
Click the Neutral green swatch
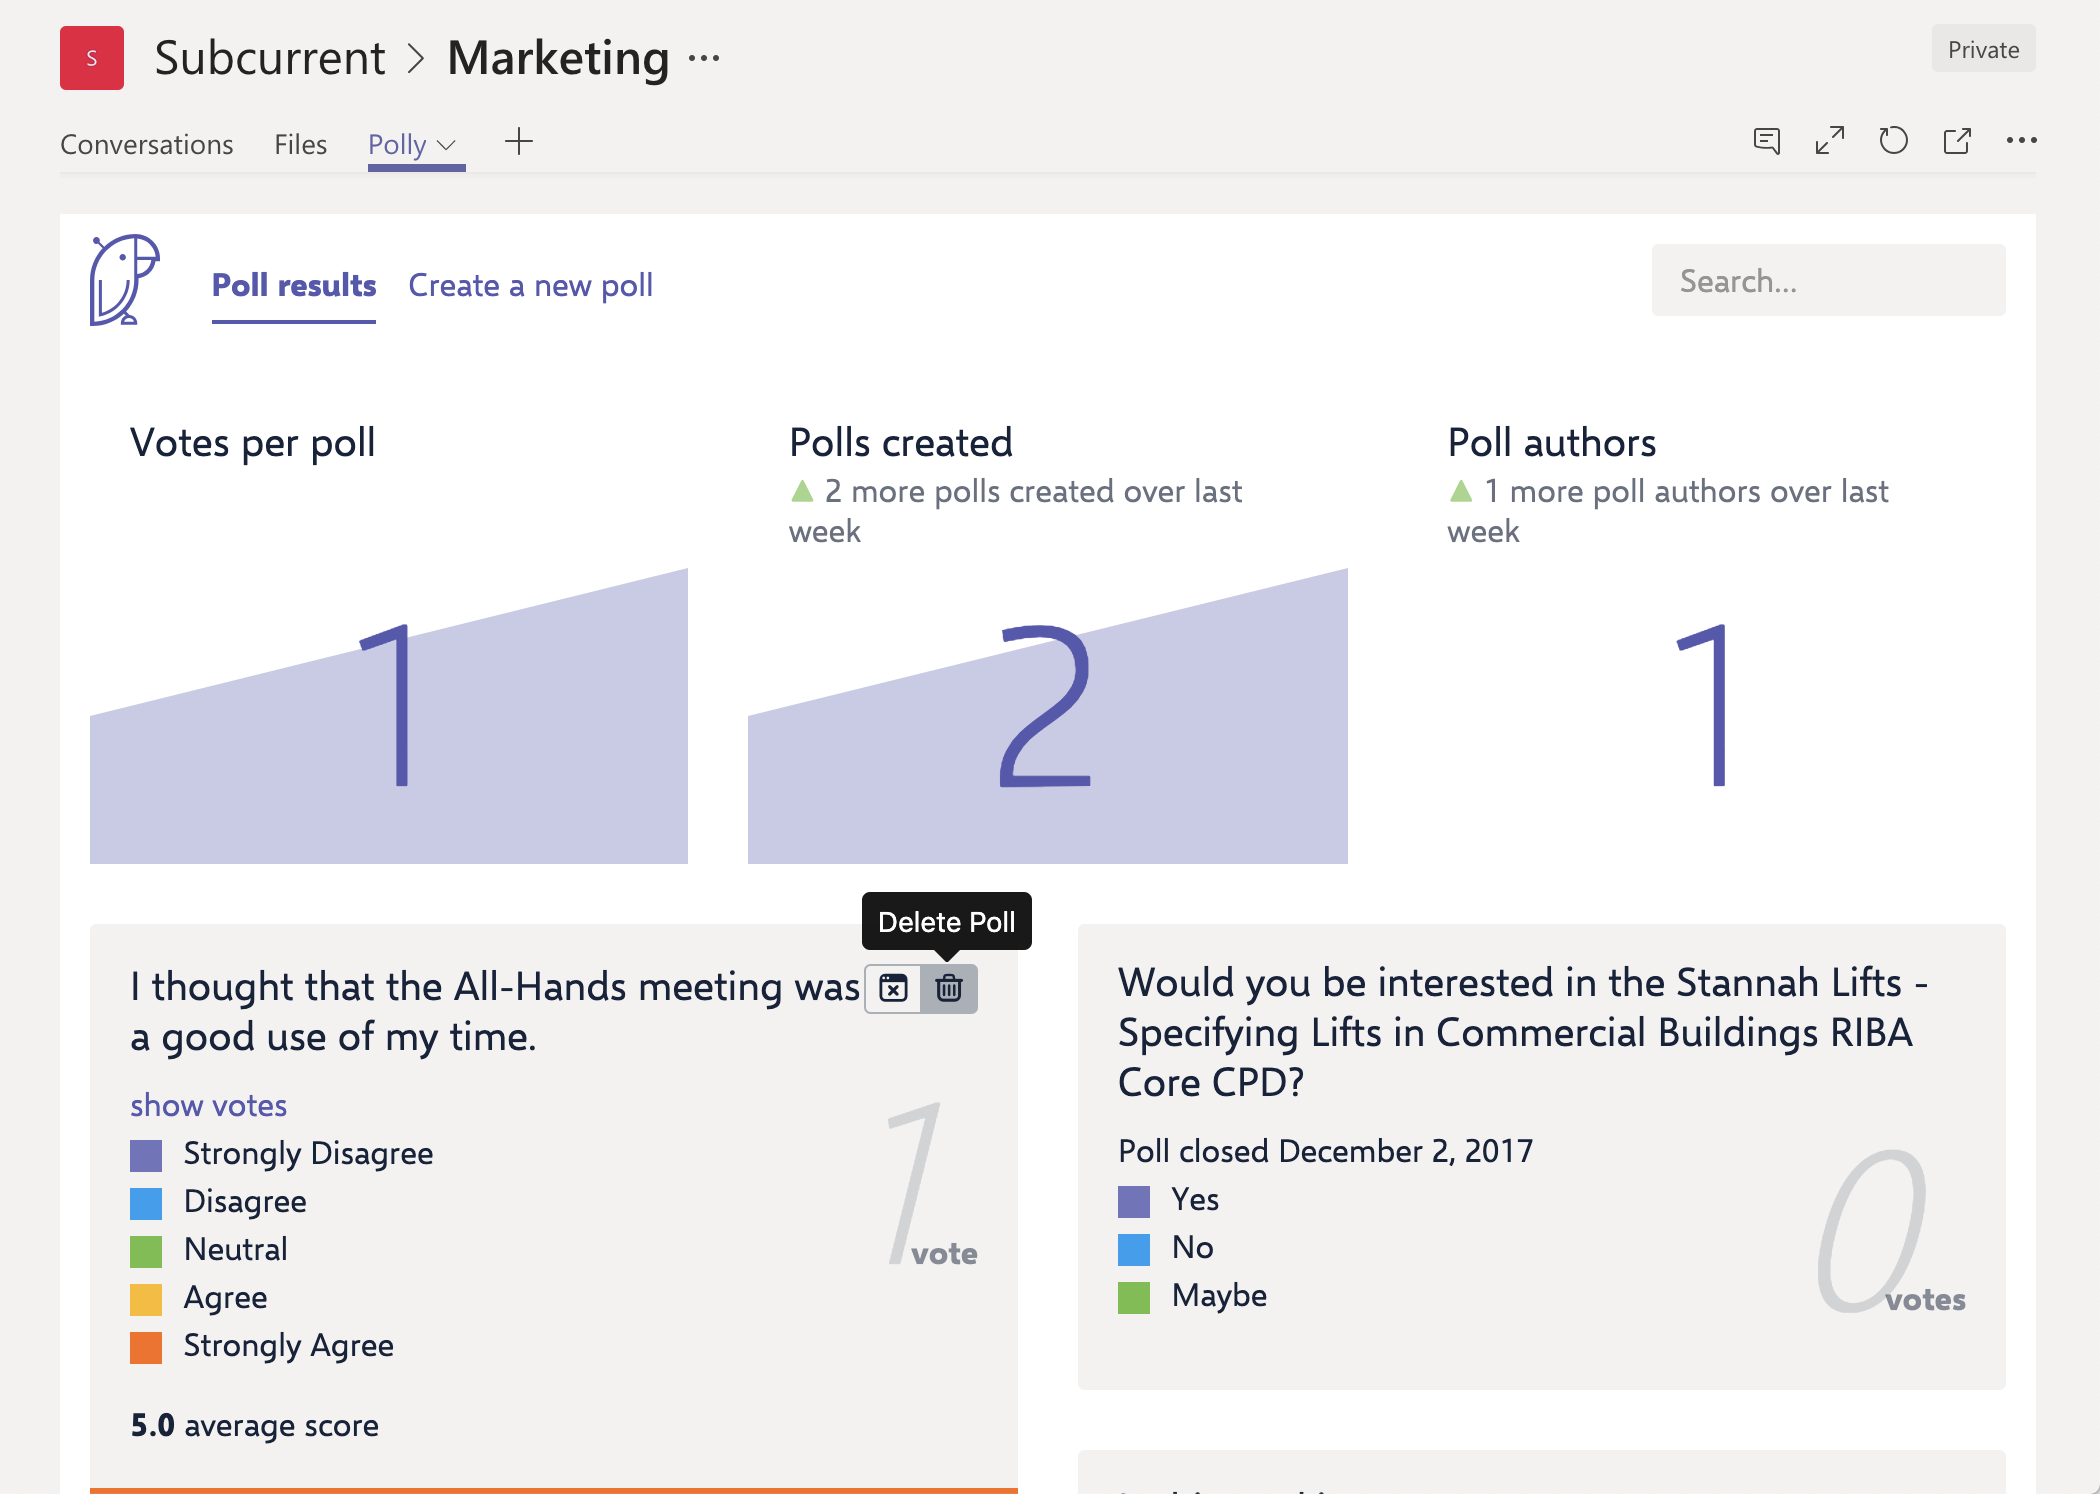[146, 1251]
